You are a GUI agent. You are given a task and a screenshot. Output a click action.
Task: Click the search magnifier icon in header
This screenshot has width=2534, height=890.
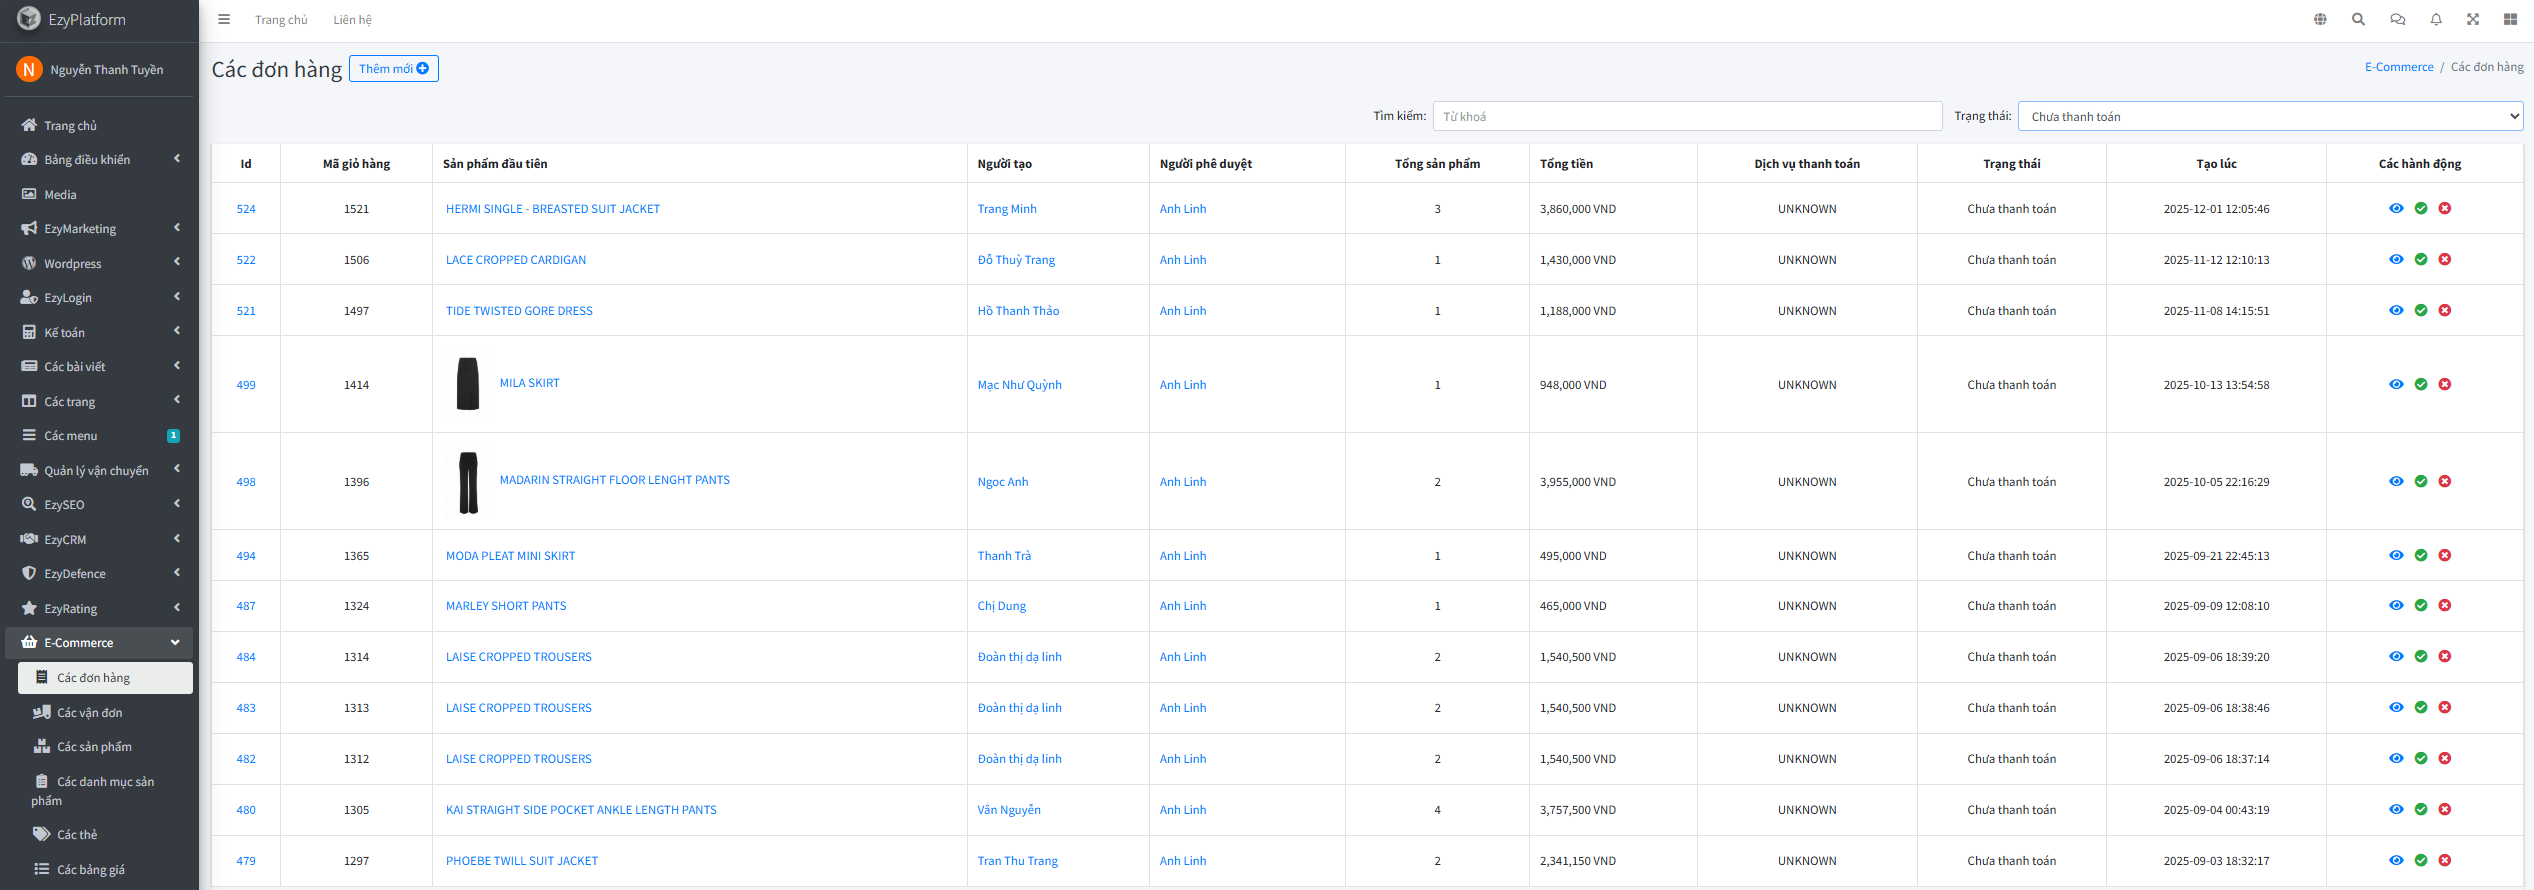click(x=2358, y=20)
